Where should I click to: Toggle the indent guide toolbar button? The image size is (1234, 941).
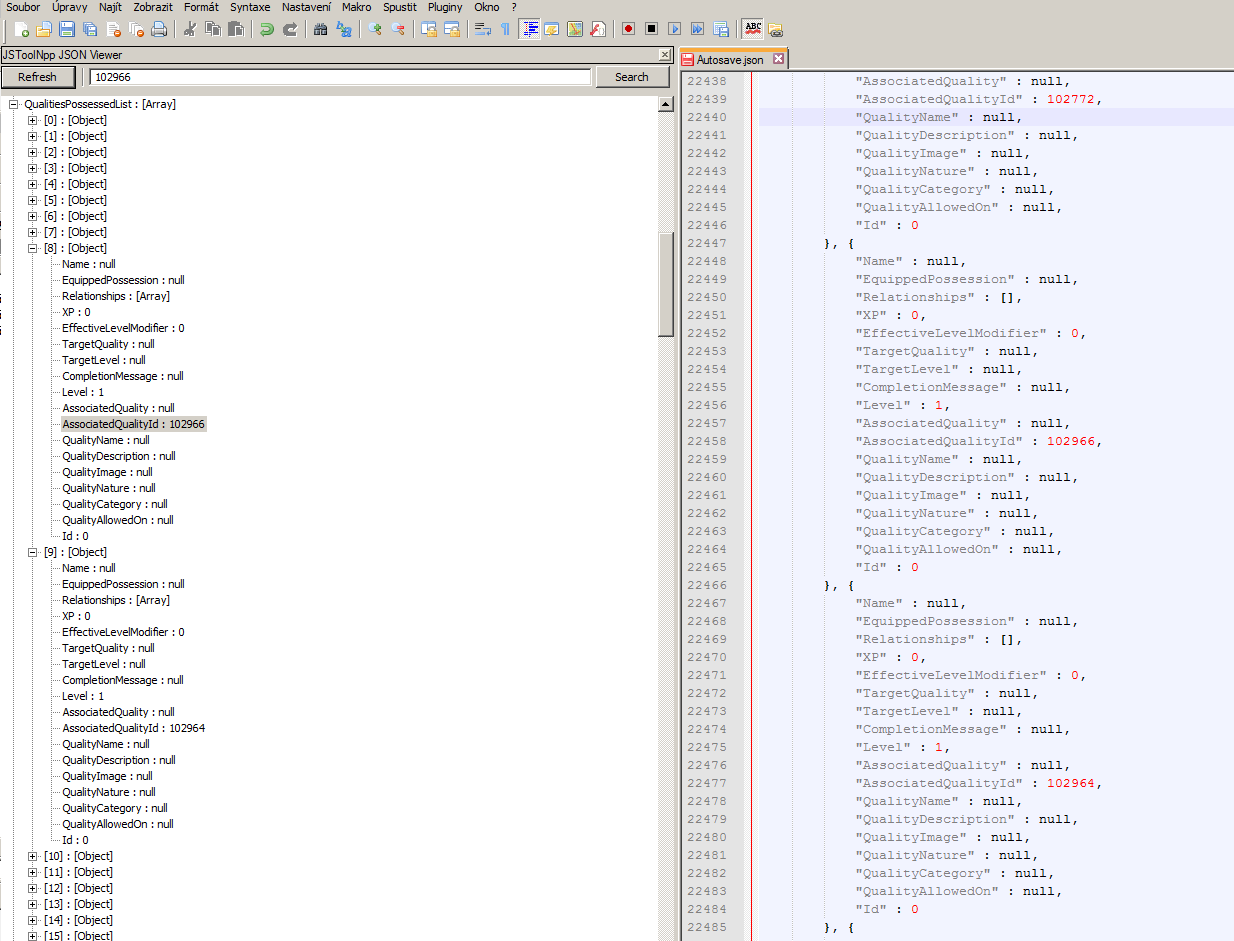click(x=530, y=29)
